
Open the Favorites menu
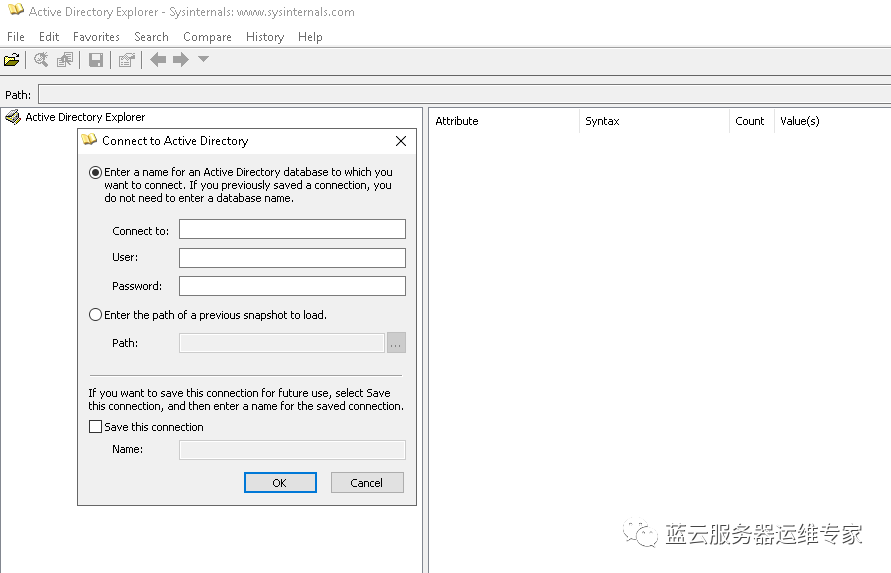[96, 37]
